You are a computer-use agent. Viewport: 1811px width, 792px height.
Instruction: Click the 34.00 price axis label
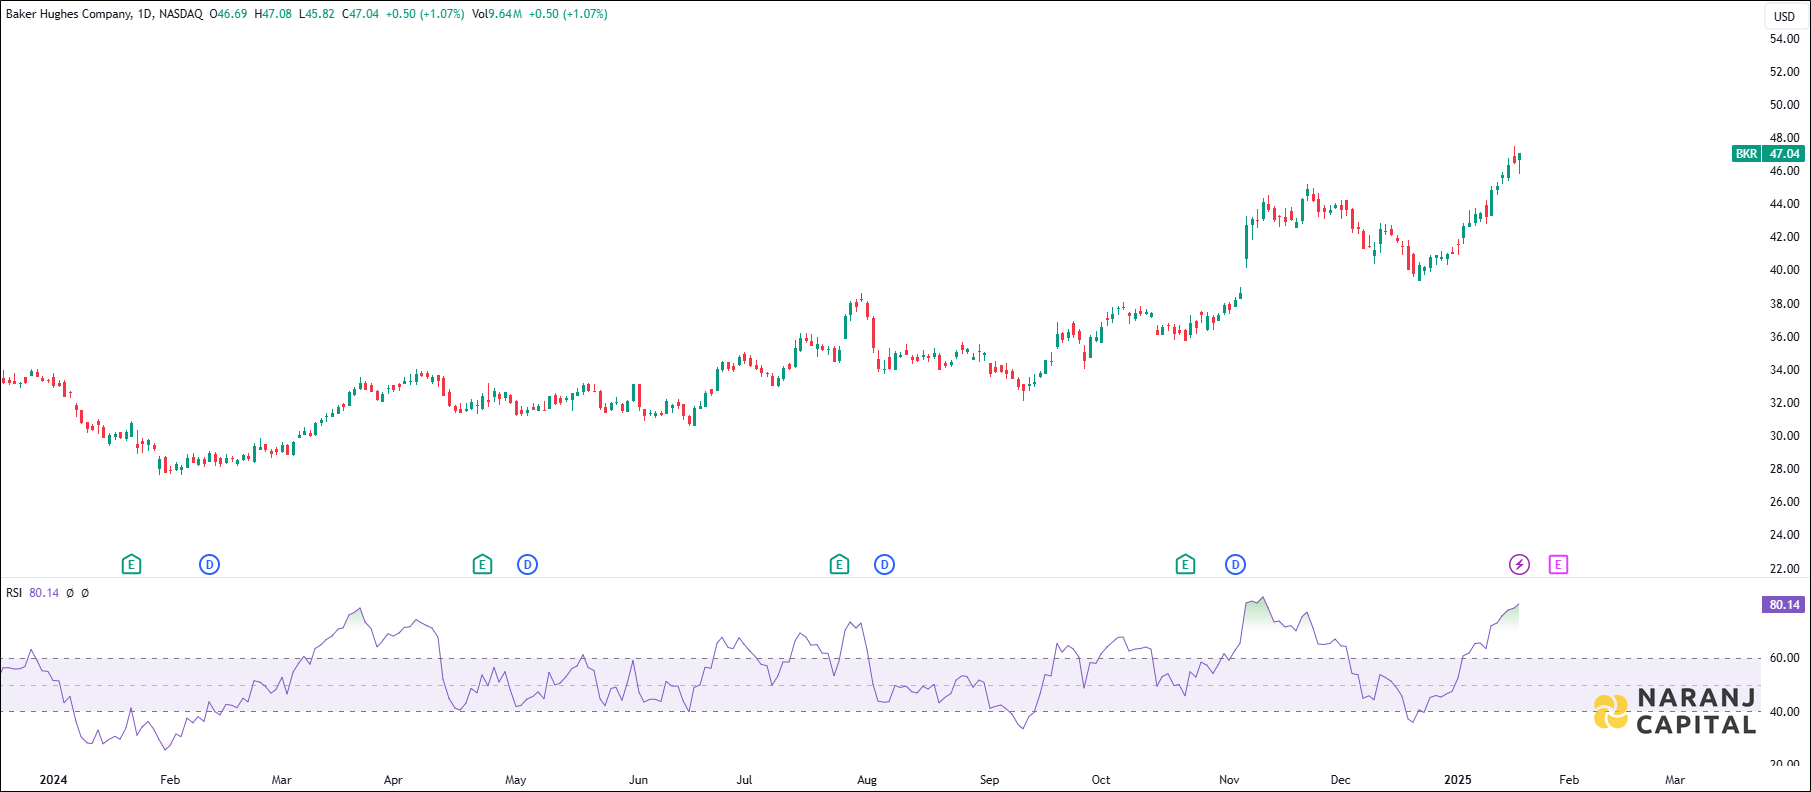(1784, 370)
